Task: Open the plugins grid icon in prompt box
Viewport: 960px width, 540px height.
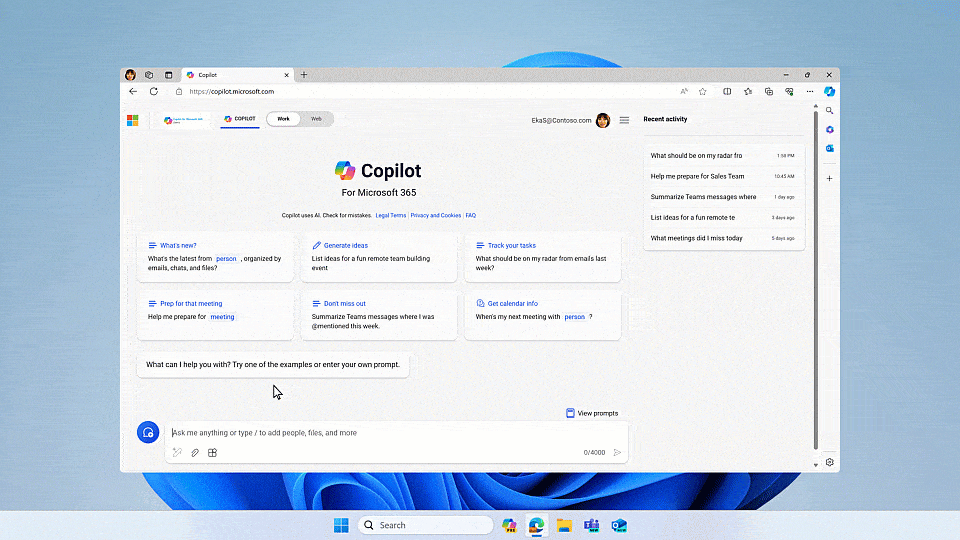Action: (212, 453)
